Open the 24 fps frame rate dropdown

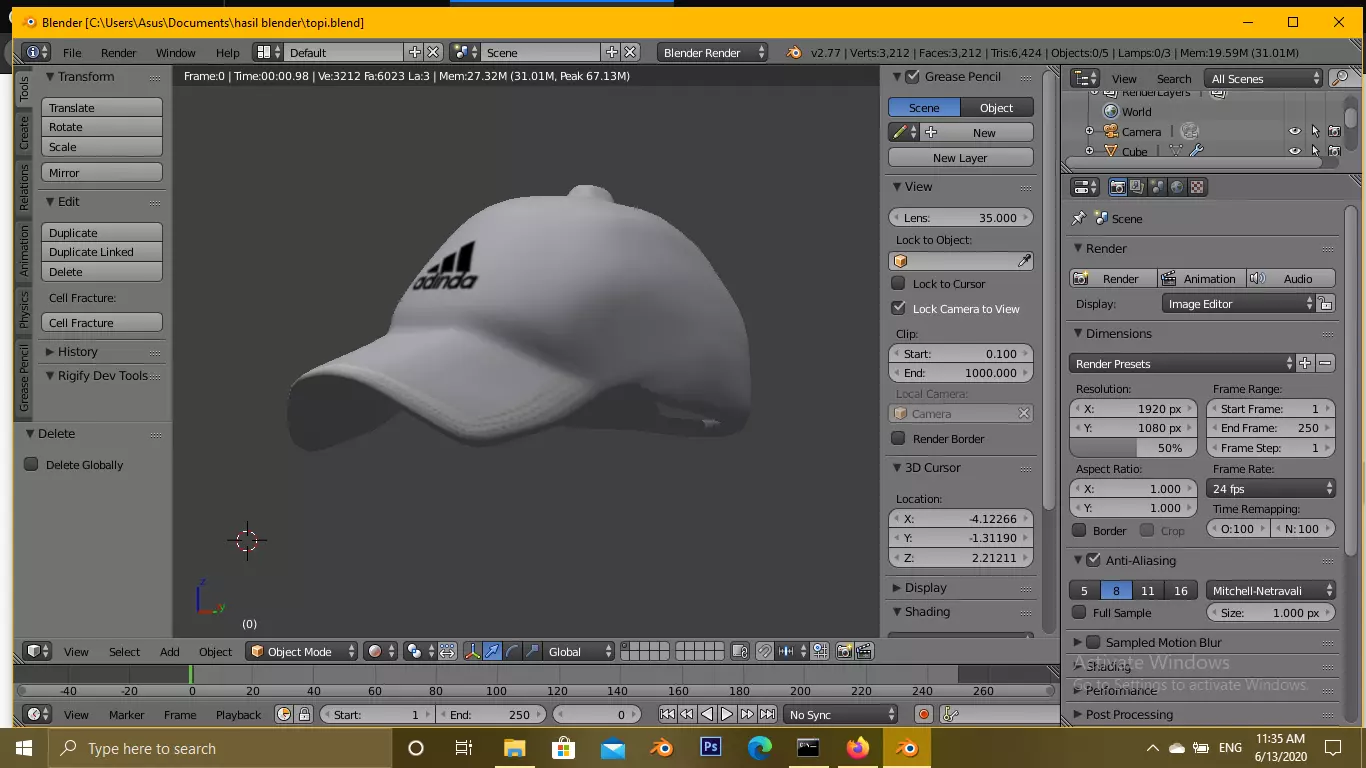point(1271,488)
